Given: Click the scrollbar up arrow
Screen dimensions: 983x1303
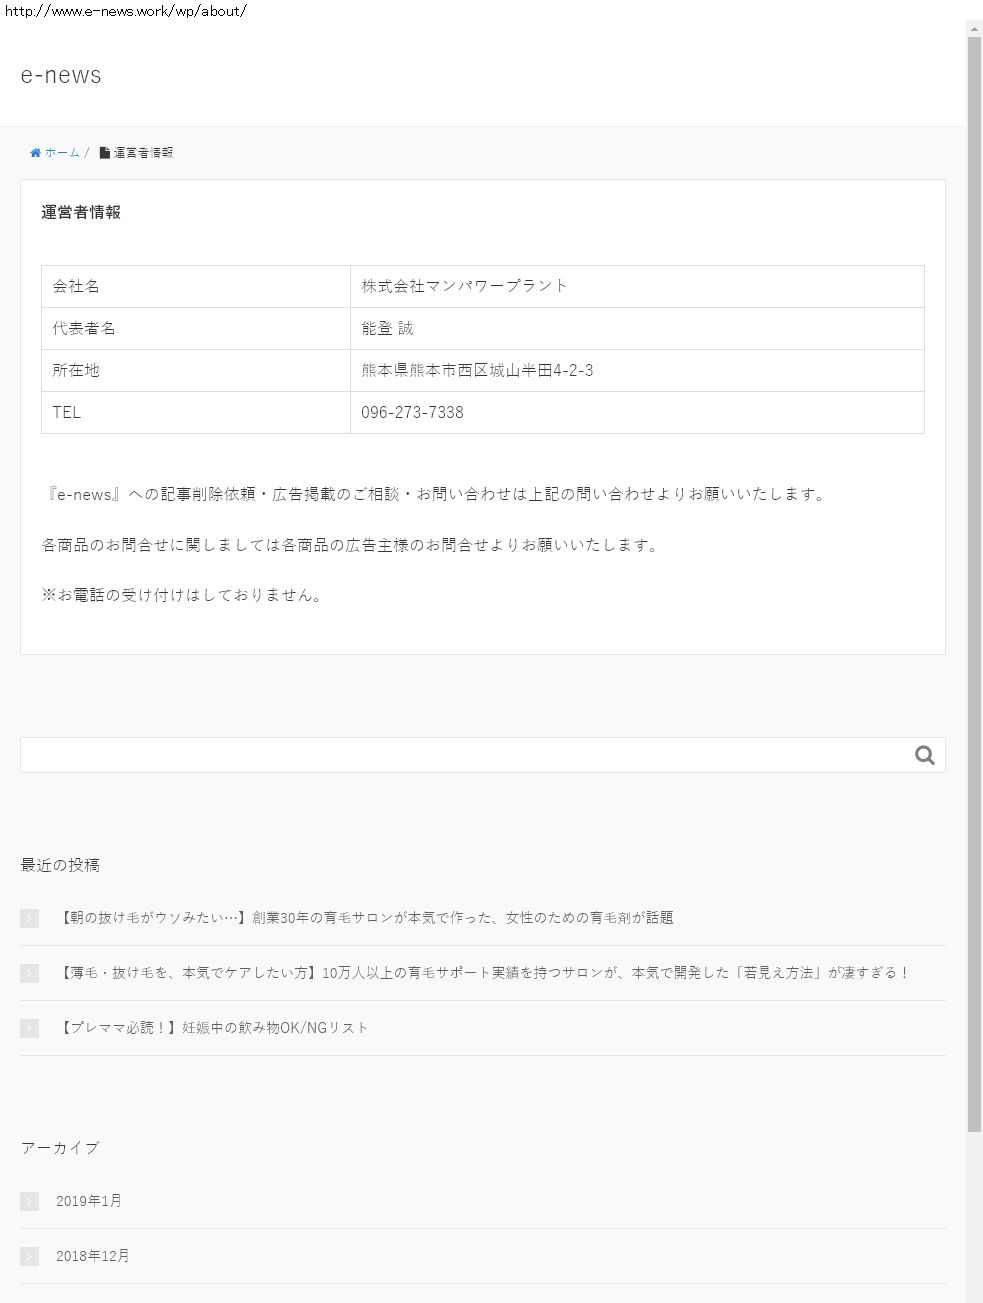Looking at the screenshot, I should click(974, 29).
